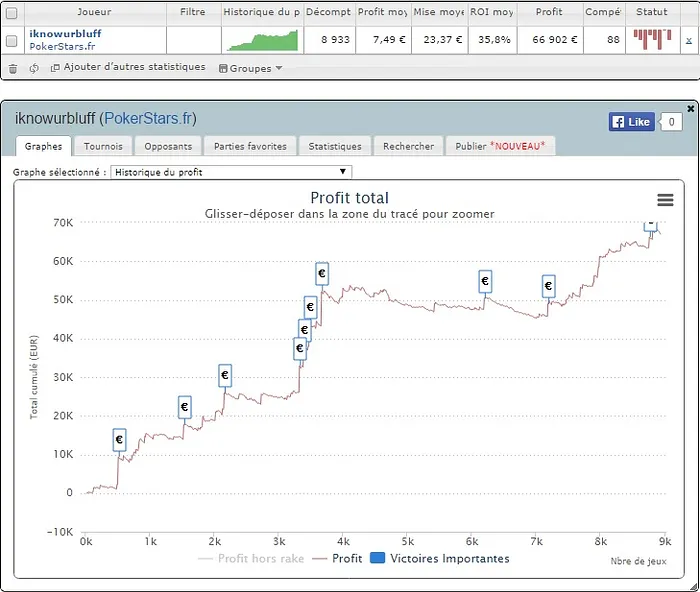The image size is (700, 592).
Task: Click the red Statut bar chart
Action: 652,39
